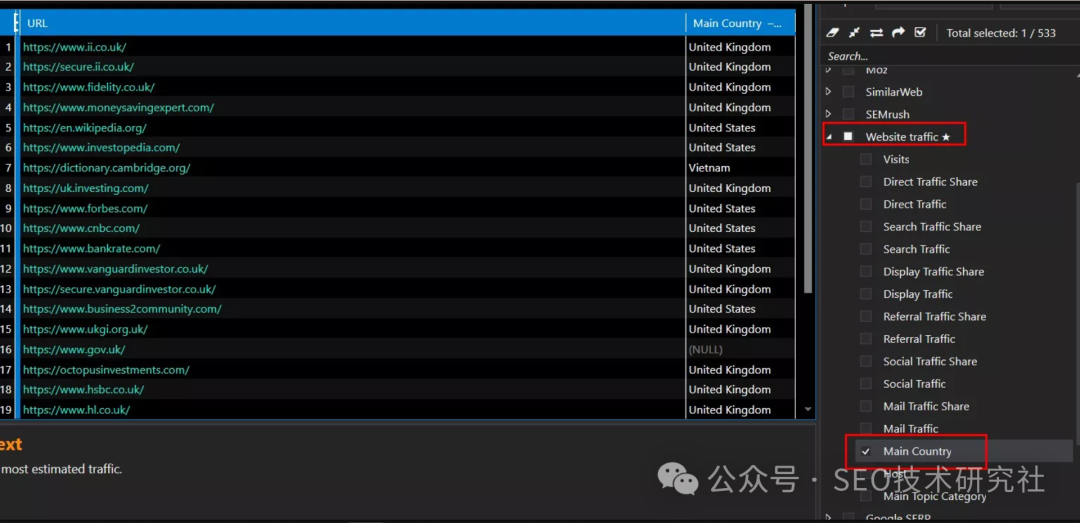Click the swap arrows invert icon
Image resolution: width=1080 pixels, height=523 pixels.
(876, 32)
